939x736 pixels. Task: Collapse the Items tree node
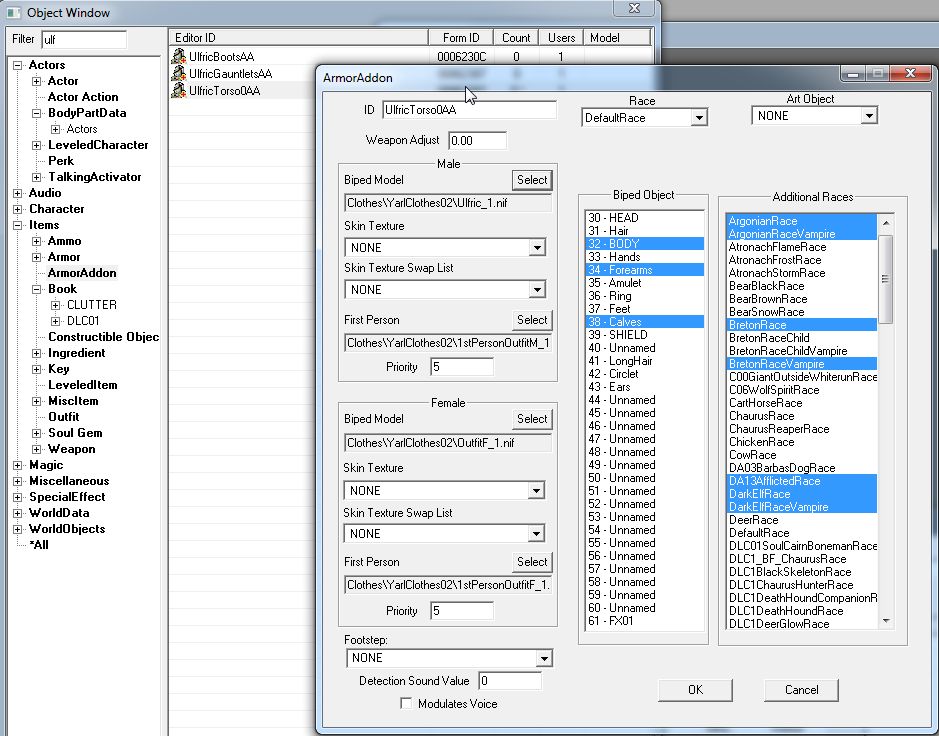pyautogui.click(x=18, y=225)
